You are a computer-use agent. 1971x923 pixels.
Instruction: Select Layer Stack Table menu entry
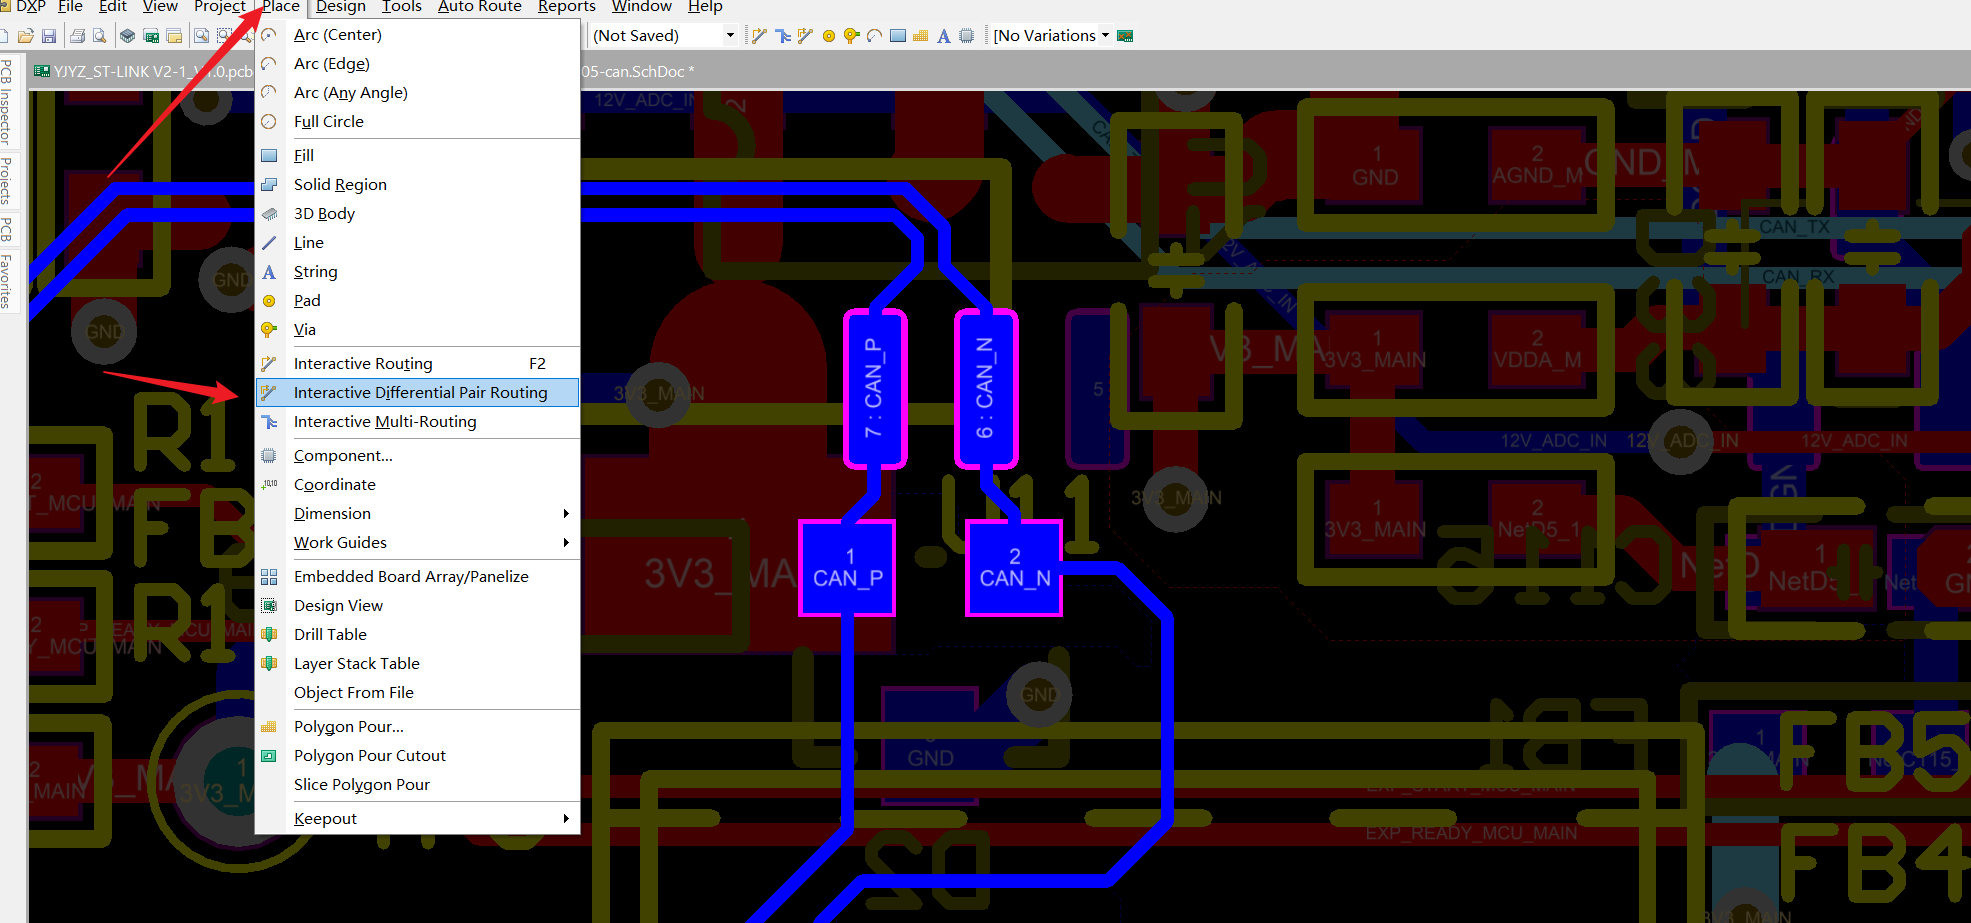point(418,664)
